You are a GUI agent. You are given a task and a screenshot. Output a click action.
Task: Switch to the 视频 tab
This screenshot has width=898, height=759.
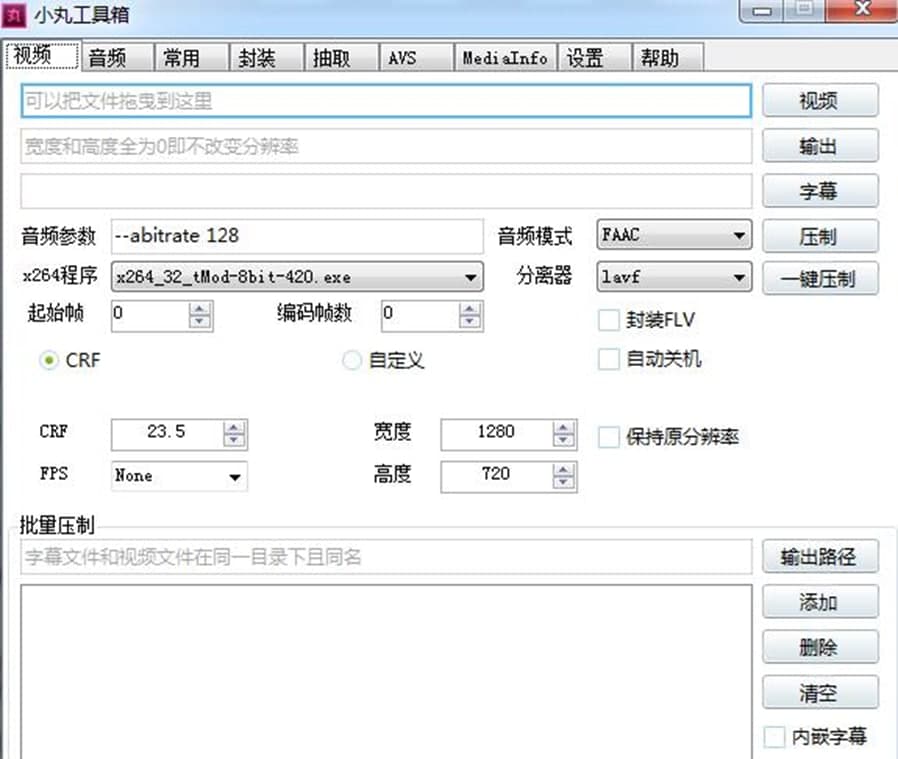(42, 56)
